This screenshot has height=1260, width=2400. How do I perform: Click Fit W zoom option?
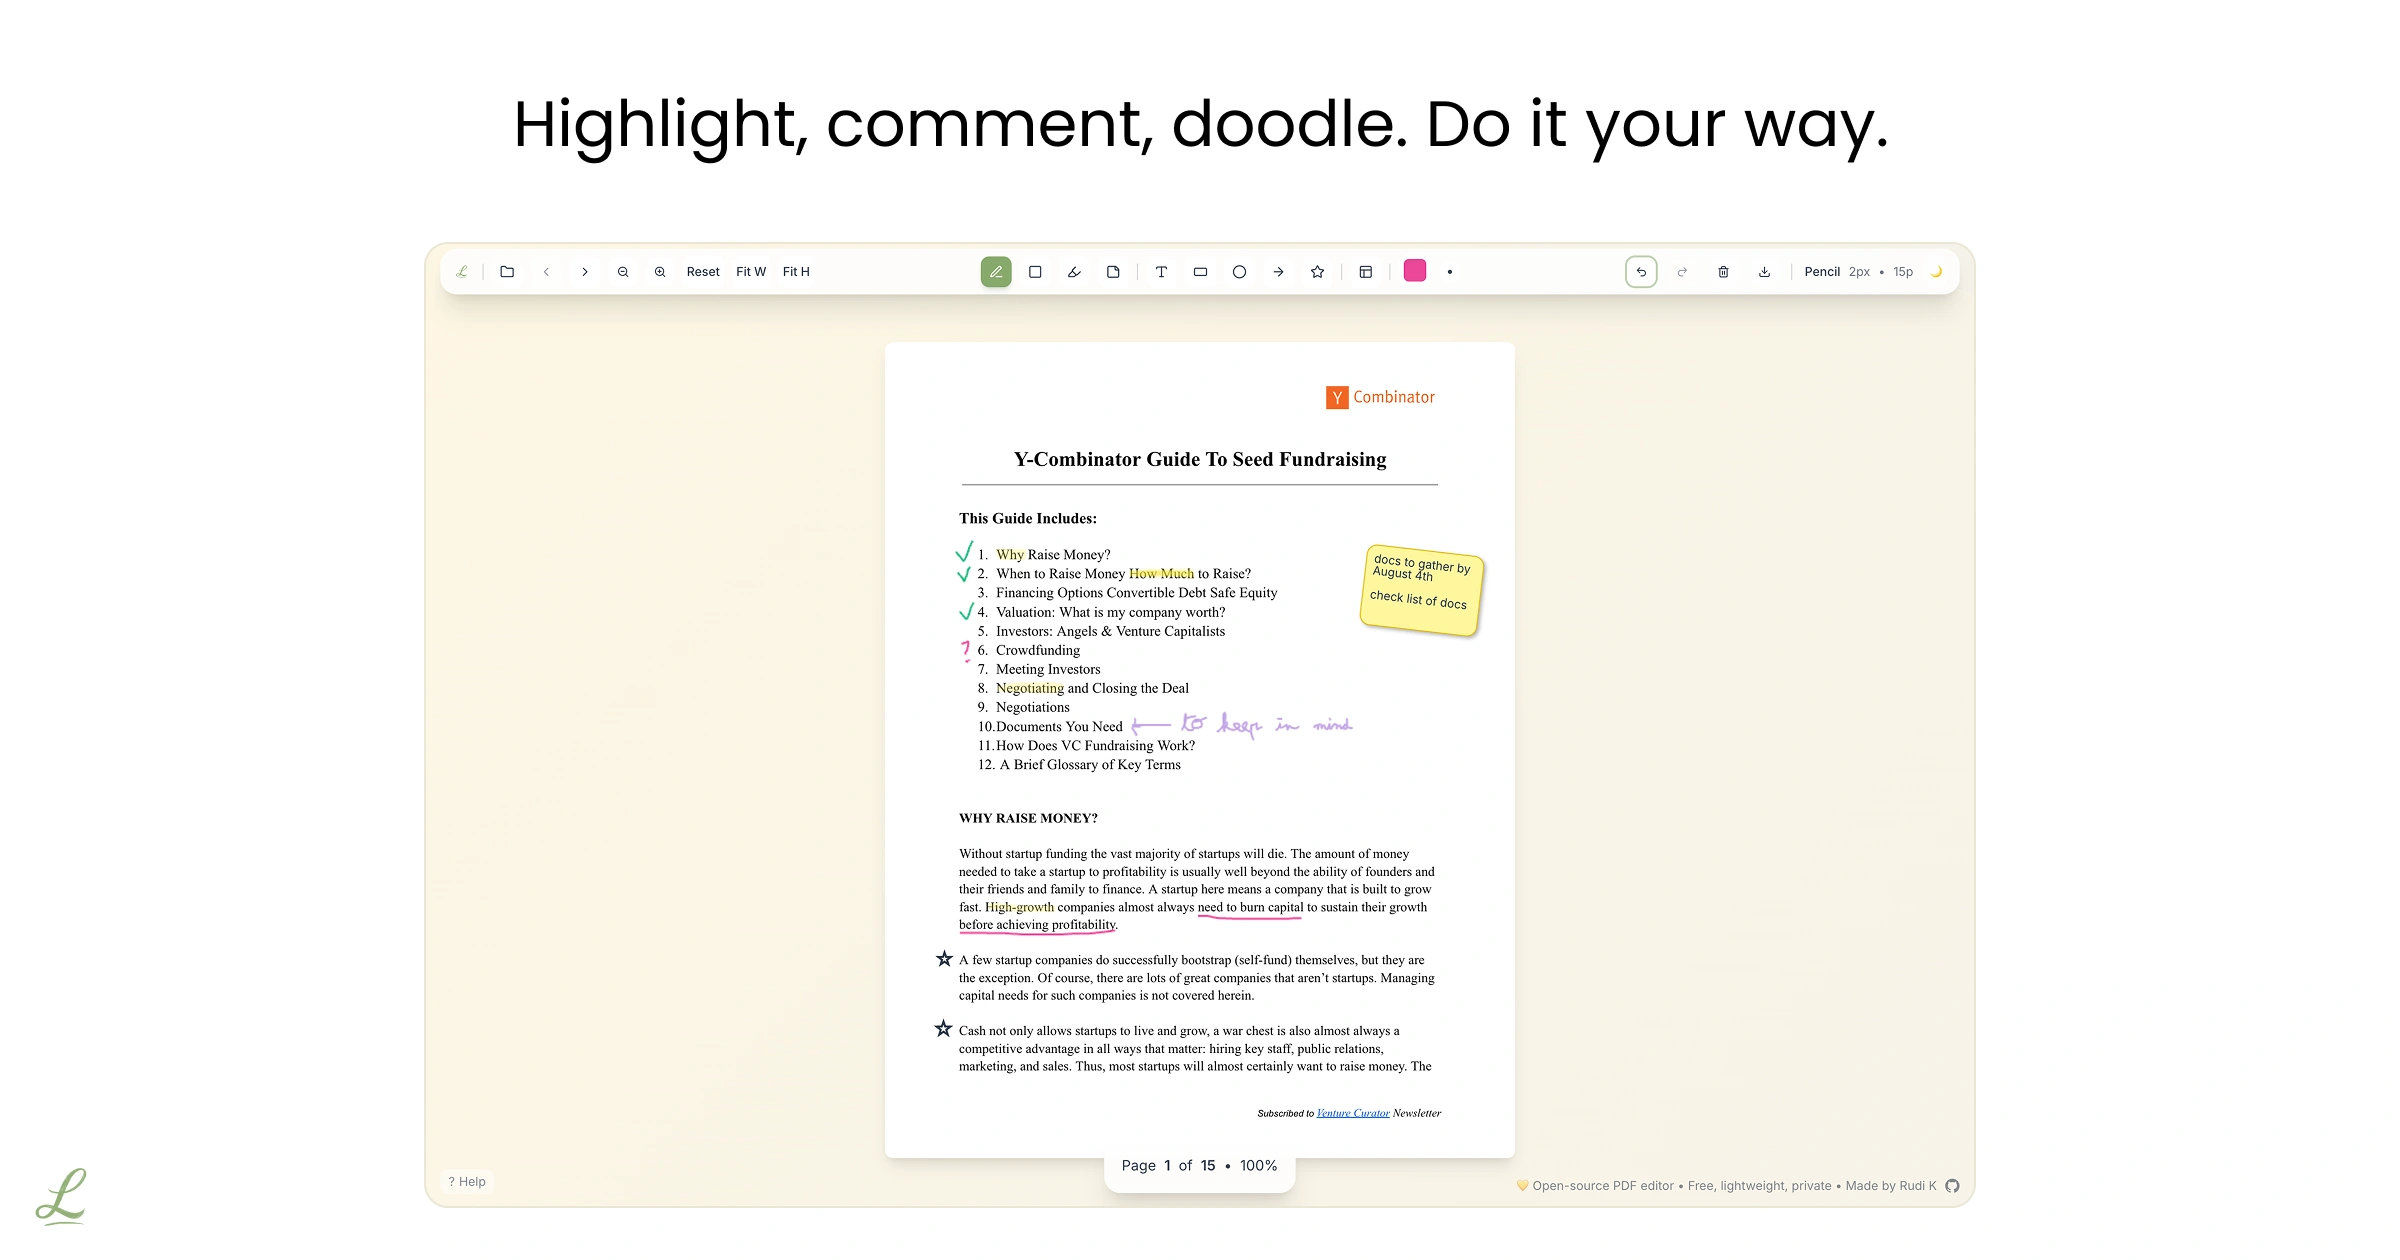[750, 272]
